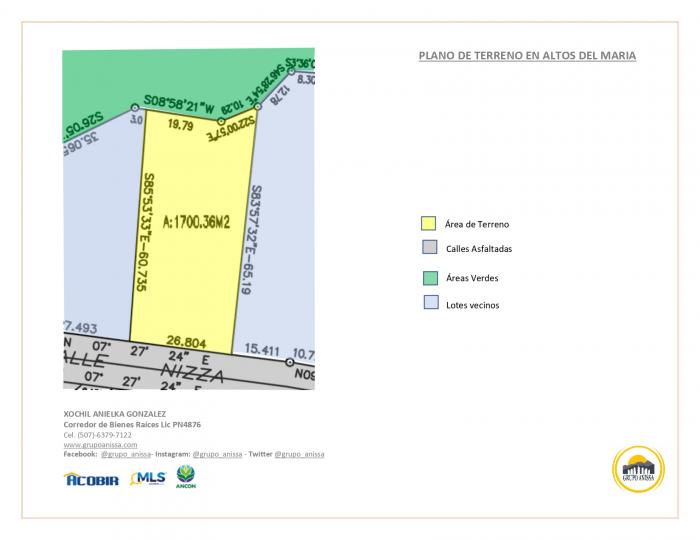
Task: Click the S08°58'21"W bearing label
Action: pos(179,101)
